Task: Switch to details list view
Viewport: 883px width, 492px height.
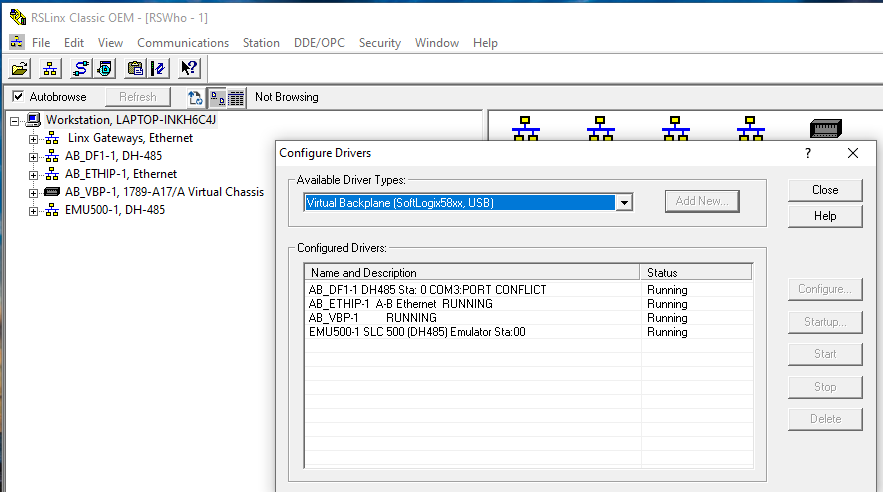Action: tap(236, 97)
